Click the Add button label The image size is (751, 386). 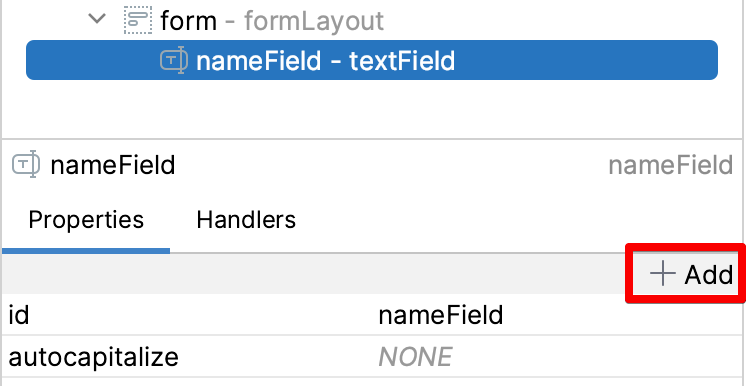(x=709, y=275)
